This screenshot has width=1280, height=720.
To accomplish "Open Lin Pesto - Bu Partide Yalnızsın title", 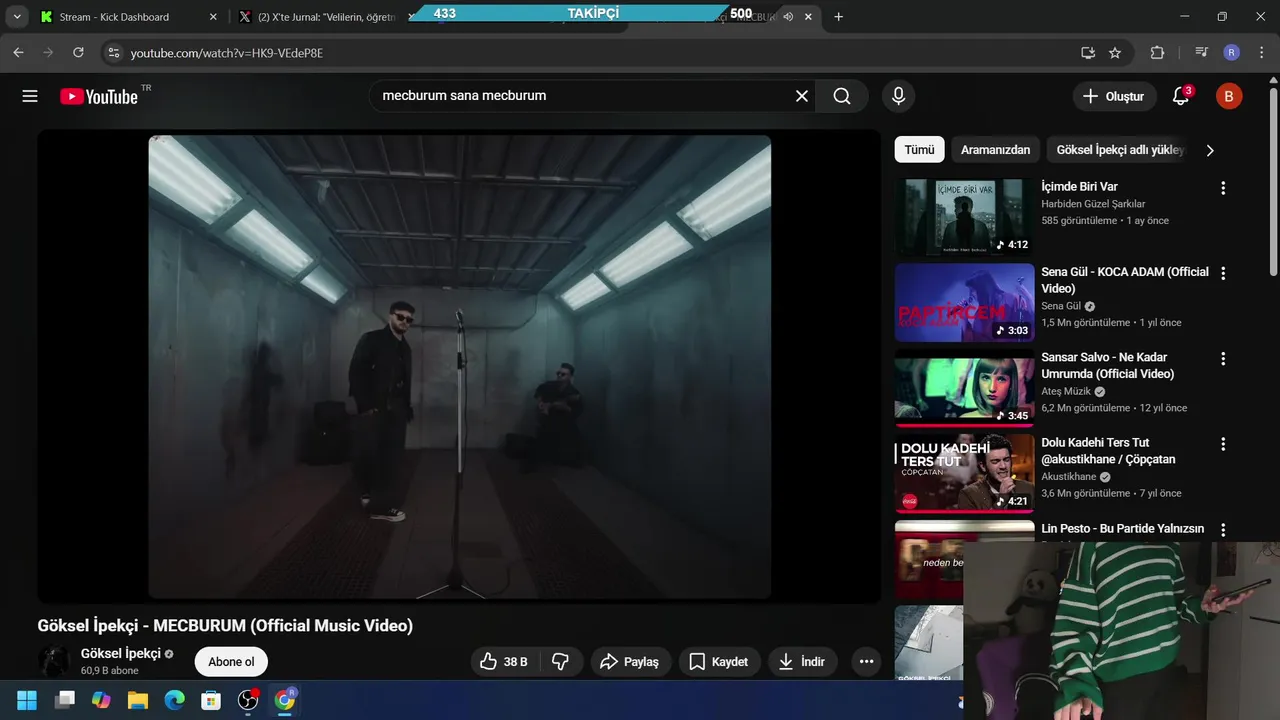I will click(1122, 528).
